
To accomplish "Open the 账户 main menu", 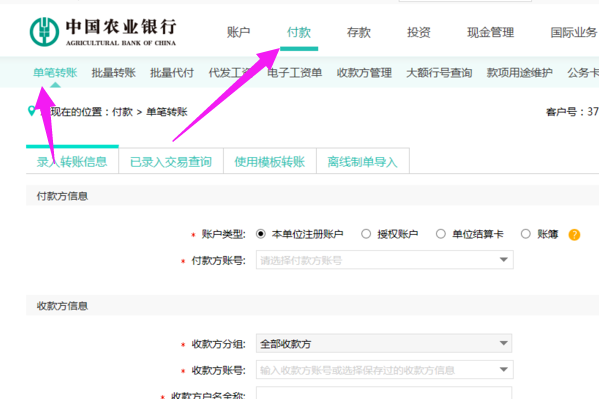I will pos(238,32).
